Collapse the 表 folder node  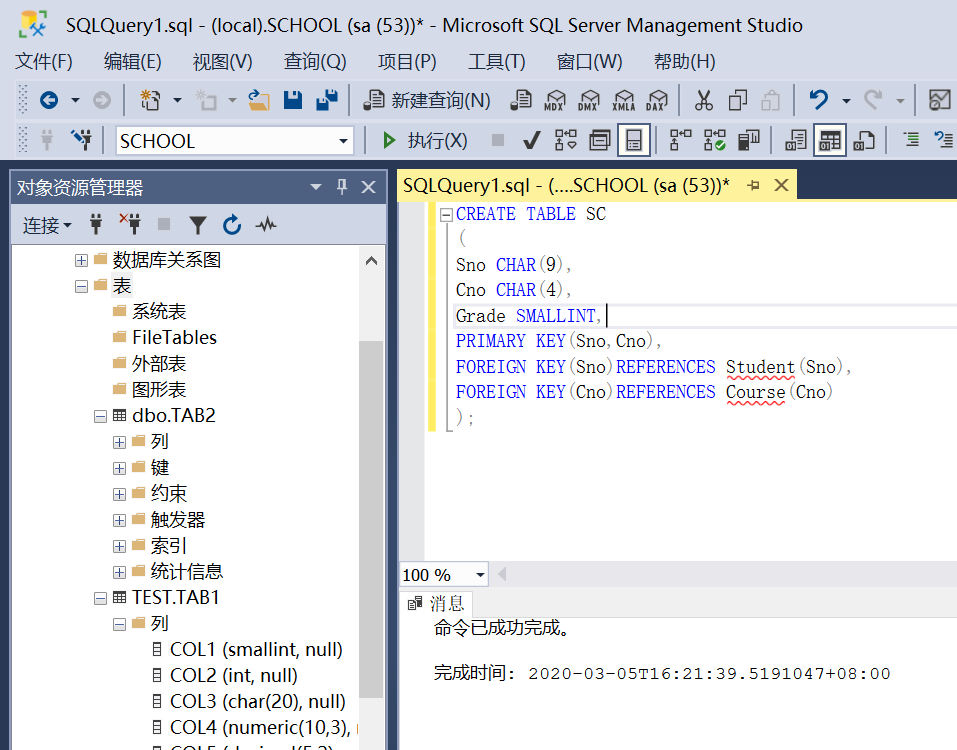click(81, 286)
